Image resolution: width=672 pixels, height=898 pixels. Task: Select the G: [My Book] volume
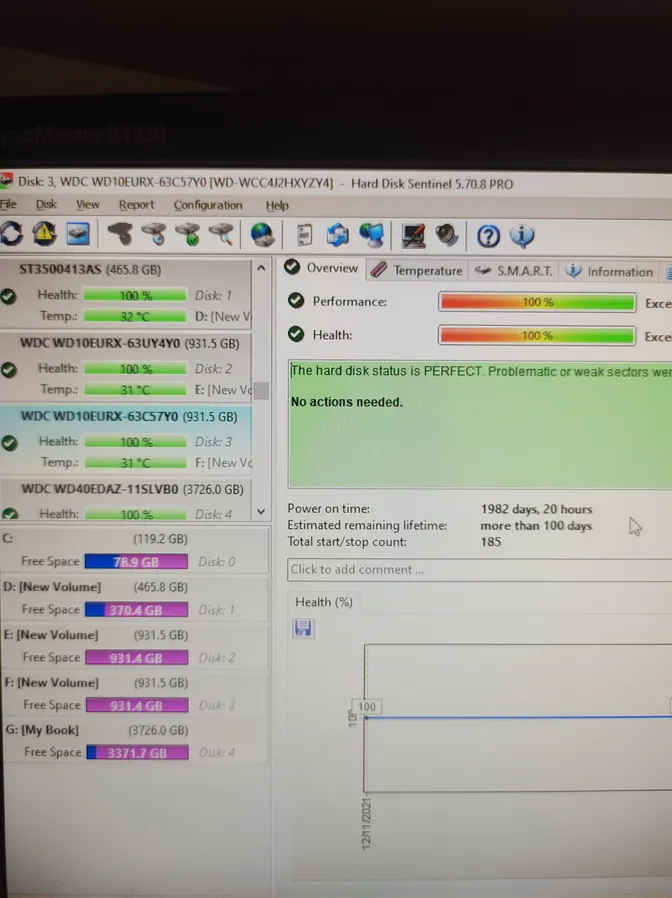[135, 741]
